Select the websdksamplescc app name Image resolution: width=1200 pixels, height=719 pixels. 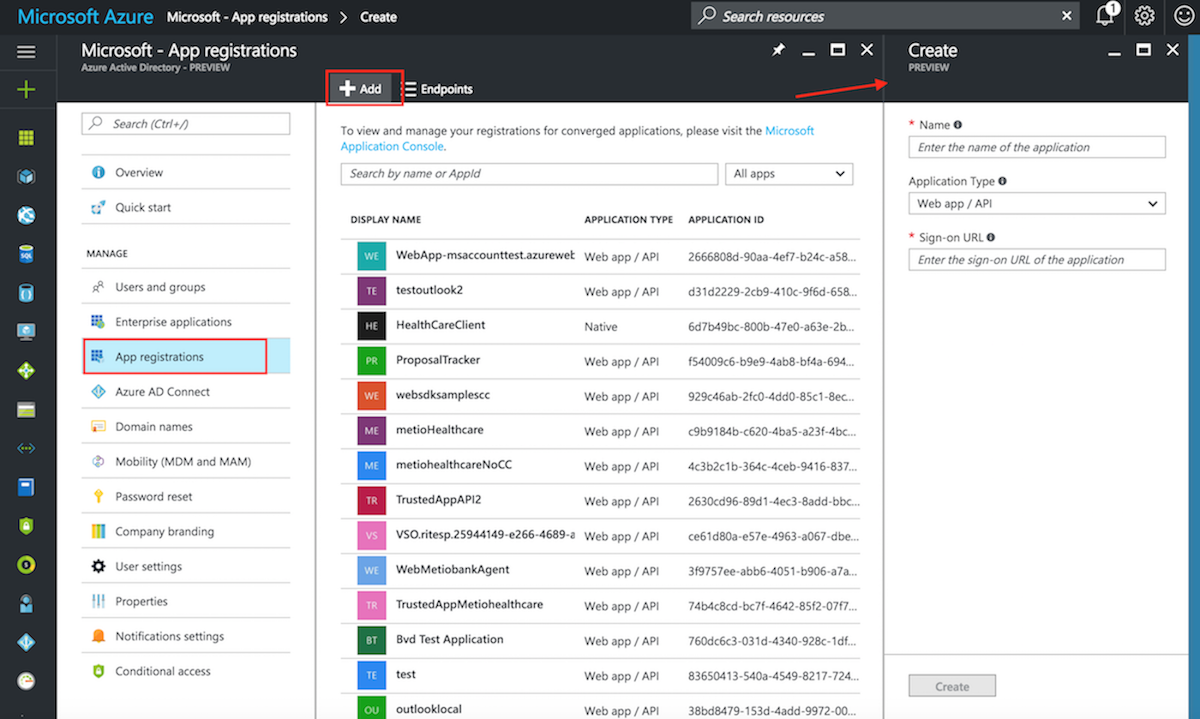443,395
